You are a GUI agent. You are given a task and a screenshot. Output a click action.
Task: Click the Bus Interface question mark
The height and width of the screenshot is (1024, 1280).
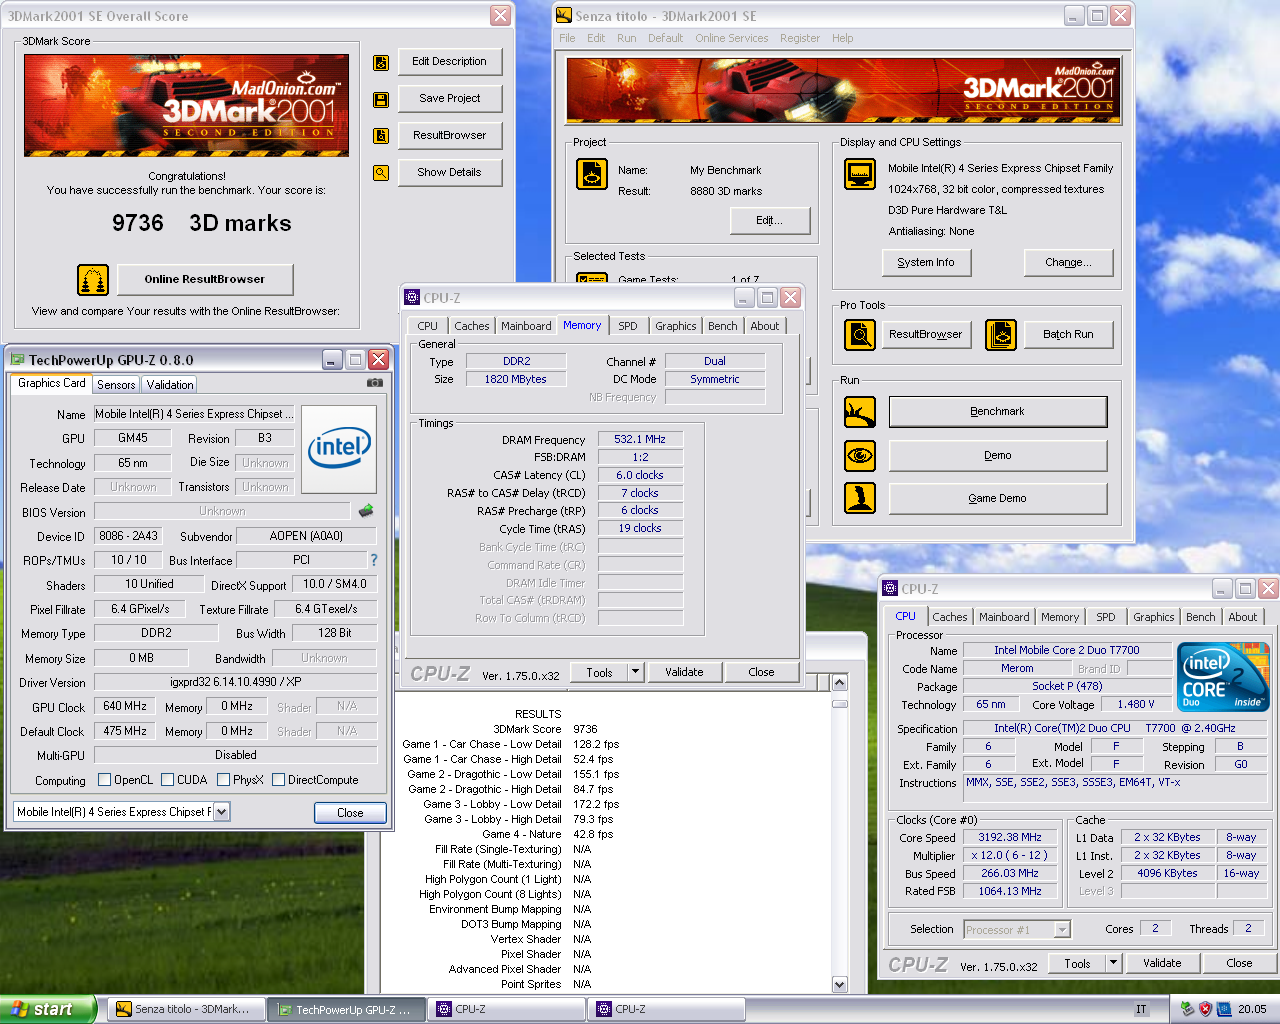pos(374,561)
